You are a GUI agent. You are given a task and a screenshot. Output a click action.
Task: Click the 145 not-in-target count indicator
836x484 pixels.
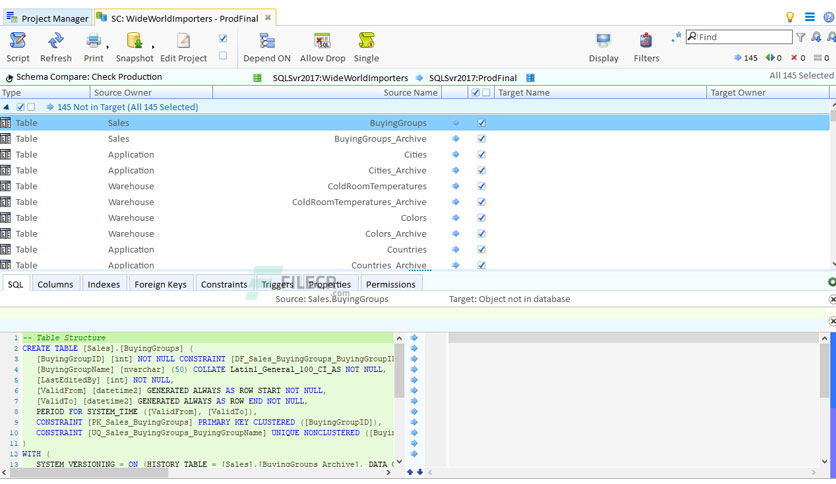(745, 58)
